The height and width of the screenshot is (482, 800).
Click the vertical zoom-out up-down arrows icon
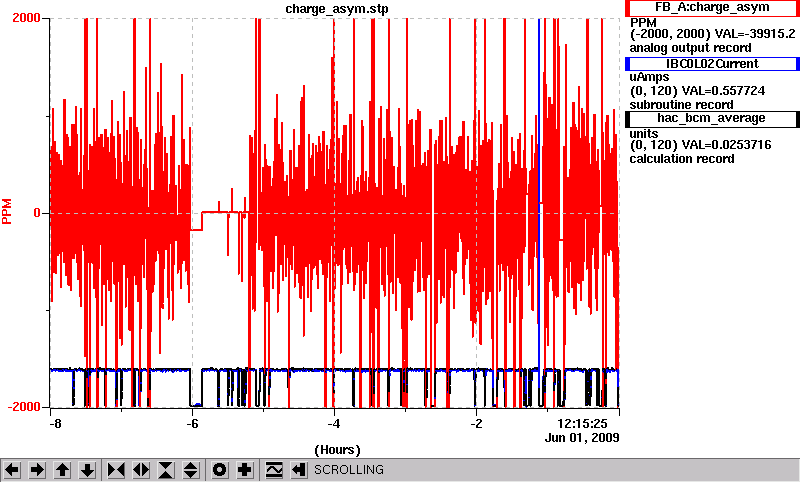tap(191, 470)
